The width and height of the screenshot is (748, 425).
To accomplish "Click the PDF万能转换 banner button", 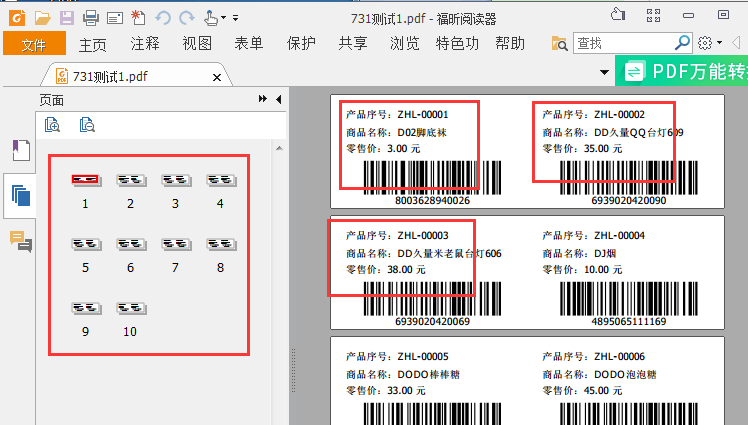I will tap(683, 71).
